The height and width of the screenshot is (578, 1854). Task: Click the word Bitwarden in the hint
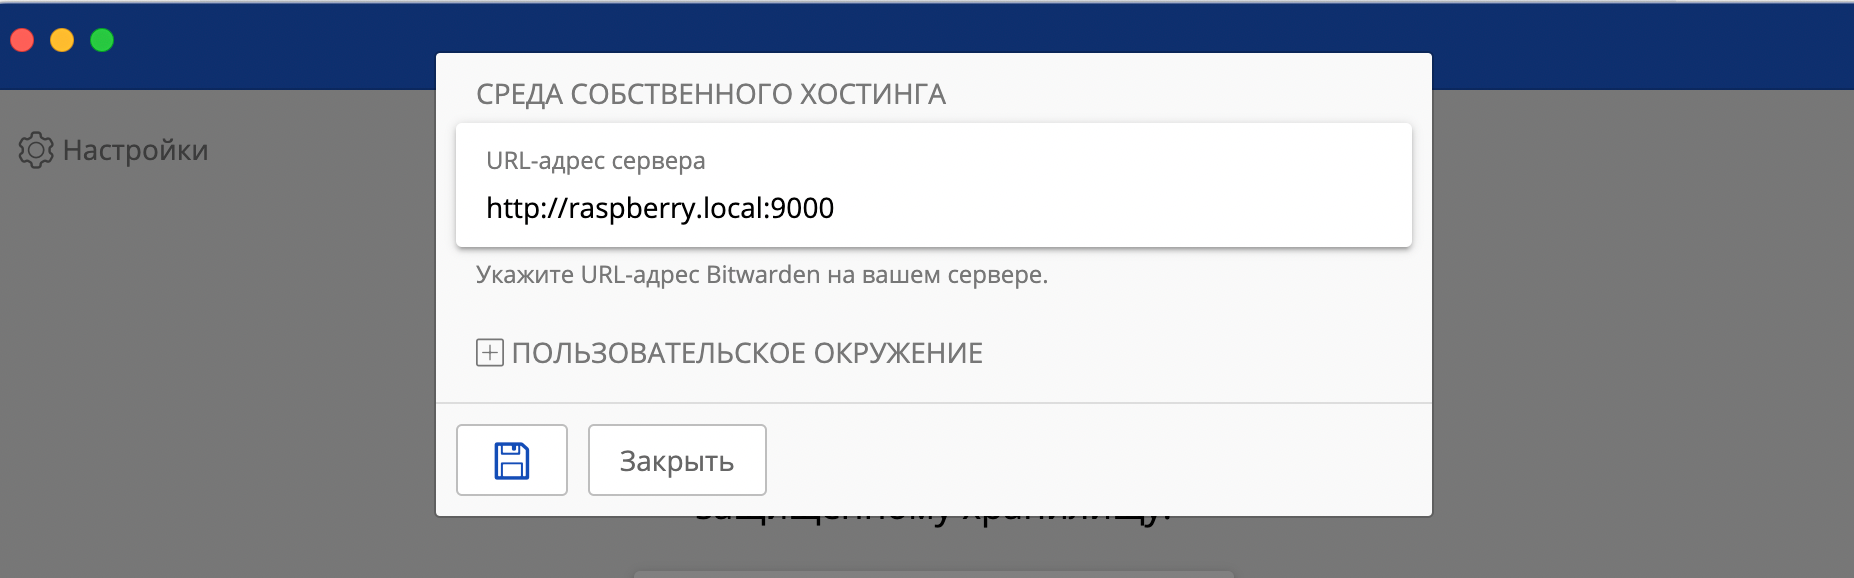point(762,275)
